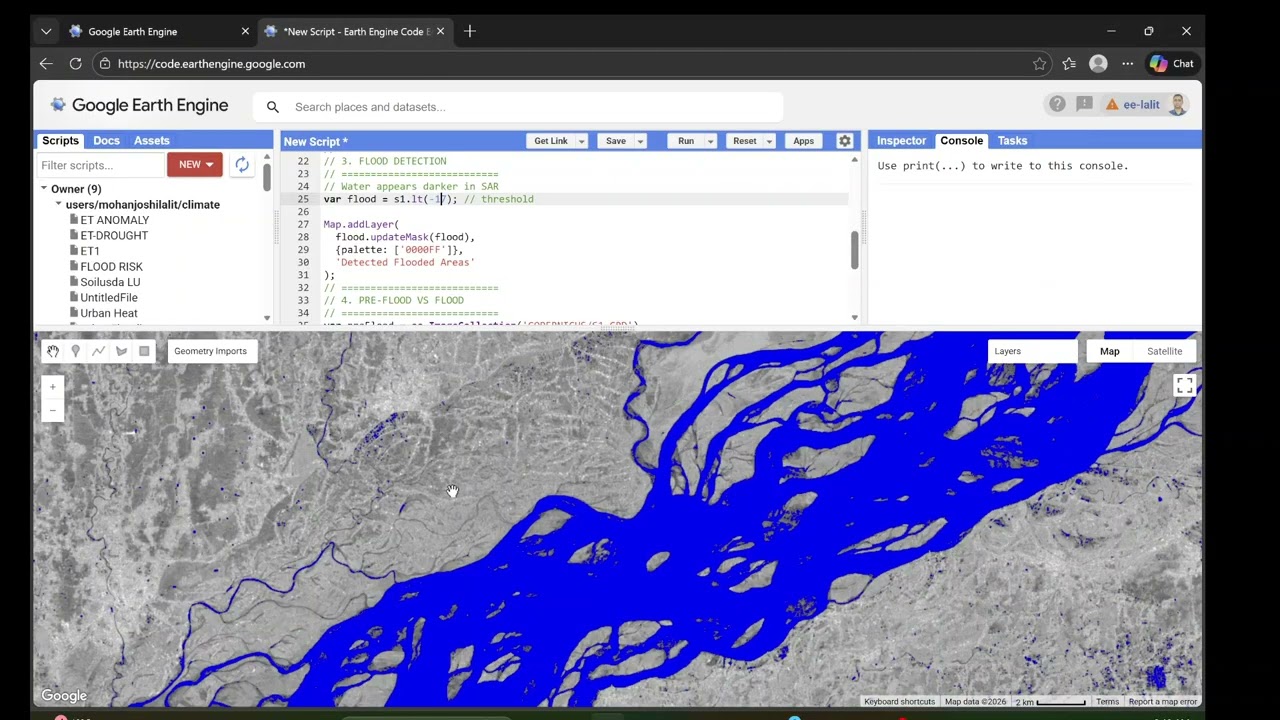Select the add marker drawing tool
This screenshot has height=720, width=1280.
(75, 351)
